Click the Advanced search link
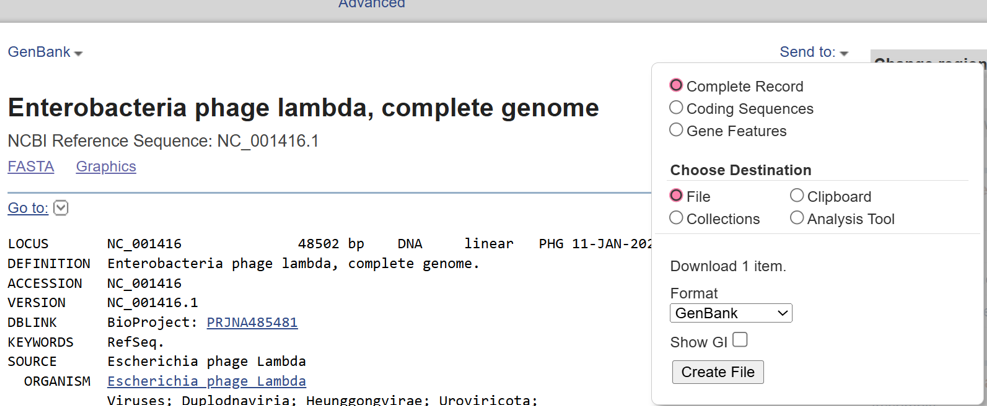Image resolution: width=987 pixels, height=406 pixels. click(371, 5)
